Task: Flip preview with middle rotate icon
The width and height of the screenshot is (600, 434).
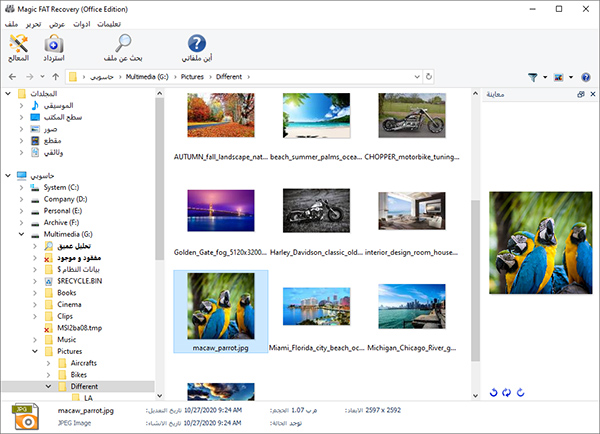Action: coord(507,392)
